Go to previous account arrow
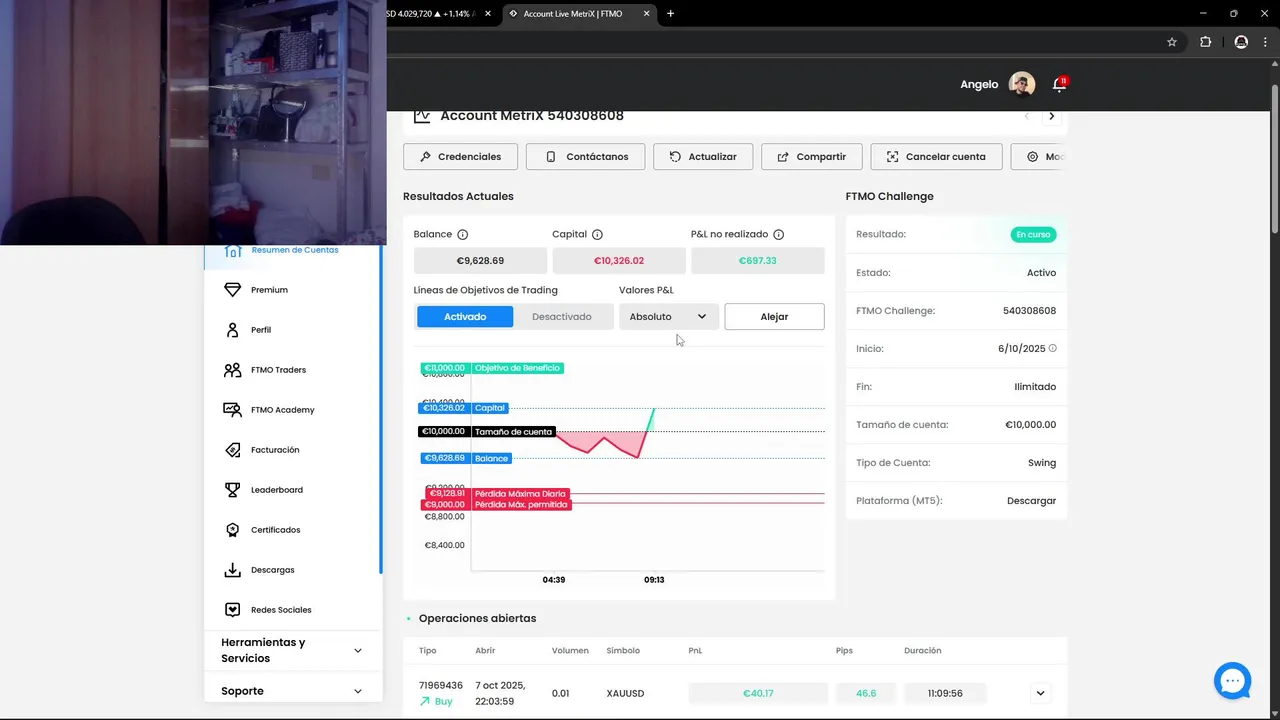Image resolution: width=1280 pixels, height=720 pixels. coord(1026,117)
